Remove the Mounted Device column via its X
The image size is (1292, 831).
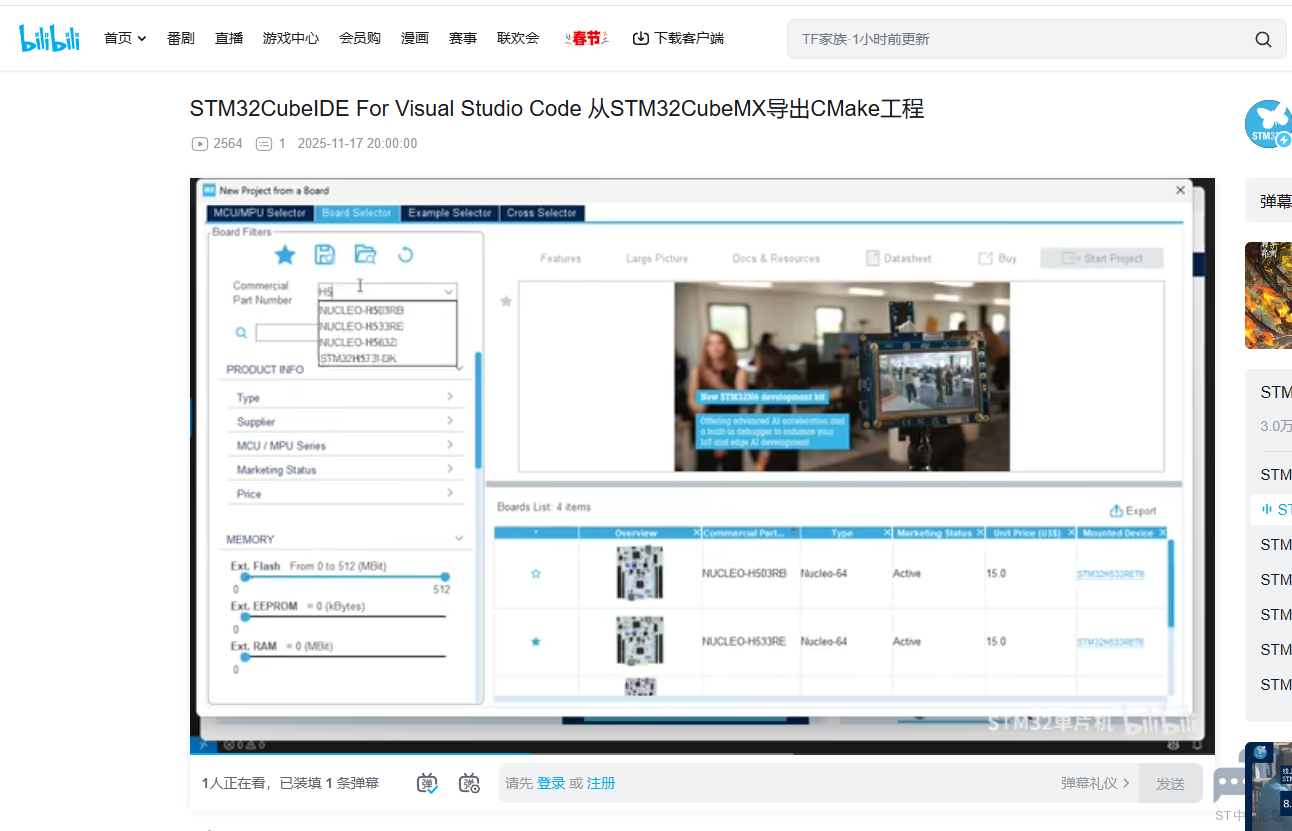pyautogui.click(x=1160, y=533)
